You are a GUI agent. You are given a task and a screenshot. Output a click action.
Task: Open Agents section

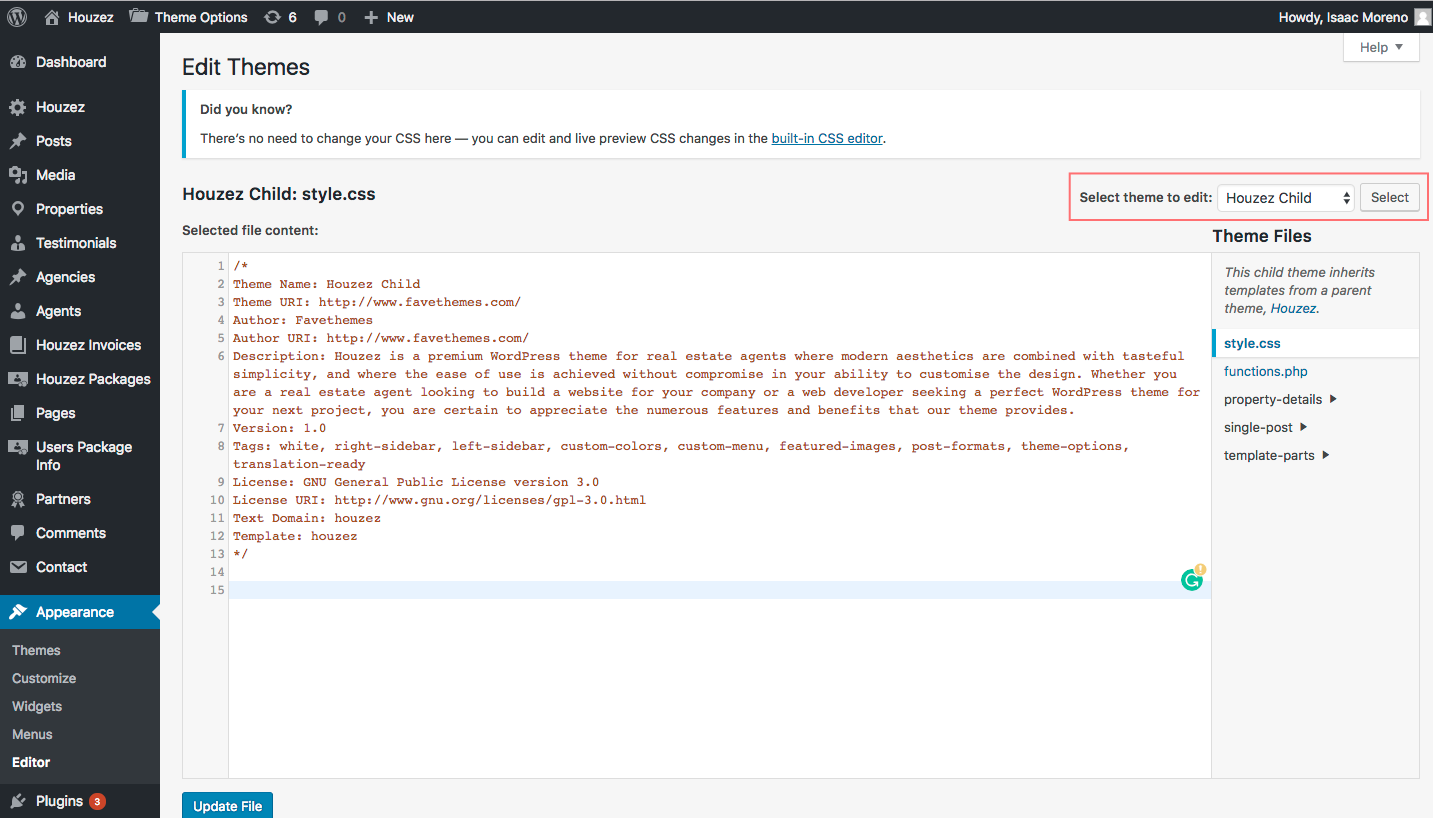tap(80, 311)
